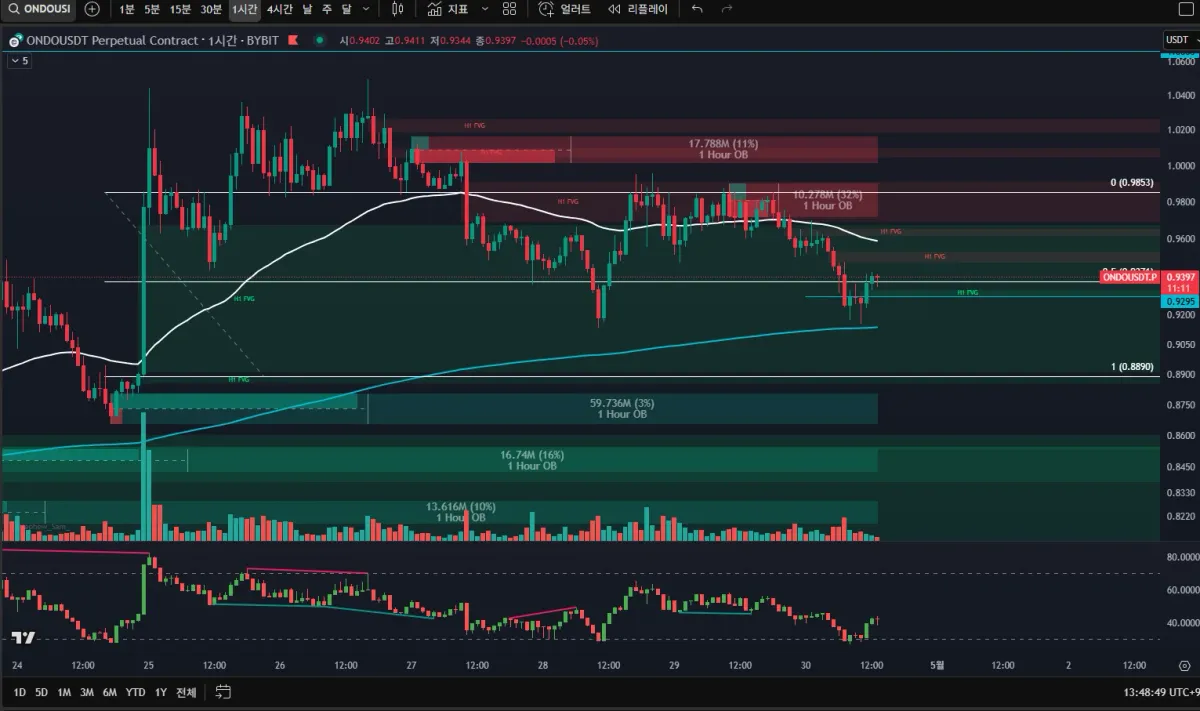Click the ONDOUSDT Perpetual Contract title
Image resolution: width=1200 pixels, height=711 pixels.
[110, 41]
